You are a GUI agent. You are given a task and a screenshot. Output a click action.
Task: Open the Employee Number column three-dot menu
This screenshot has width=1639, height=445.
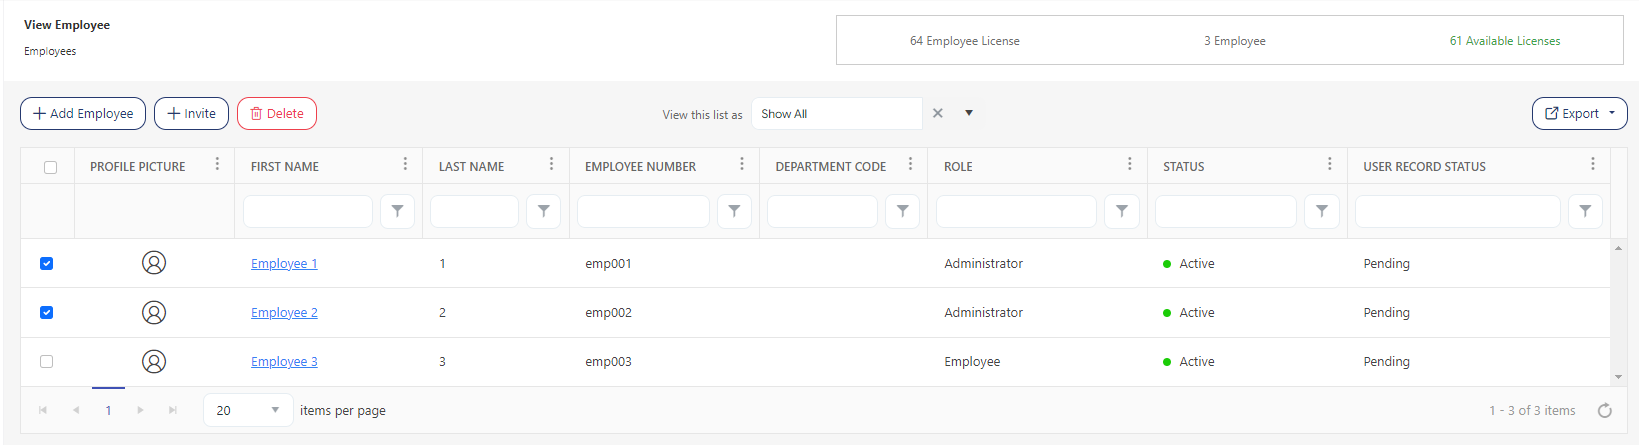pyautogui.click(x=741, y=164)
